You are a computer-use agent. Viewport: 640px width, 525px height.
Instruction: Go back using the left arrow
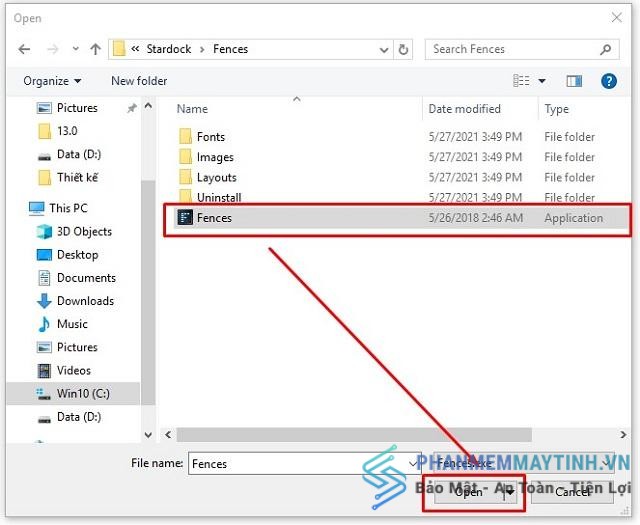(24, 49)
